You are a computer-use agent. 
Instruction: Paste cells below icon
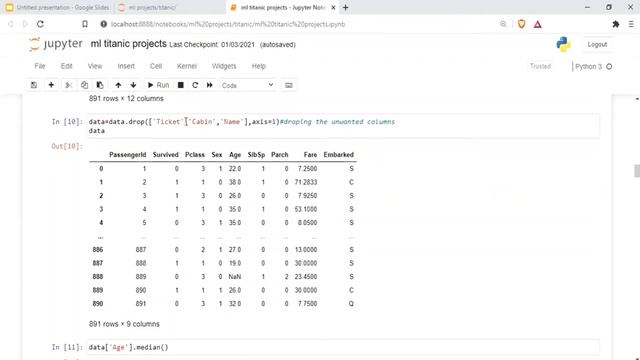click(x=100, y=85)
